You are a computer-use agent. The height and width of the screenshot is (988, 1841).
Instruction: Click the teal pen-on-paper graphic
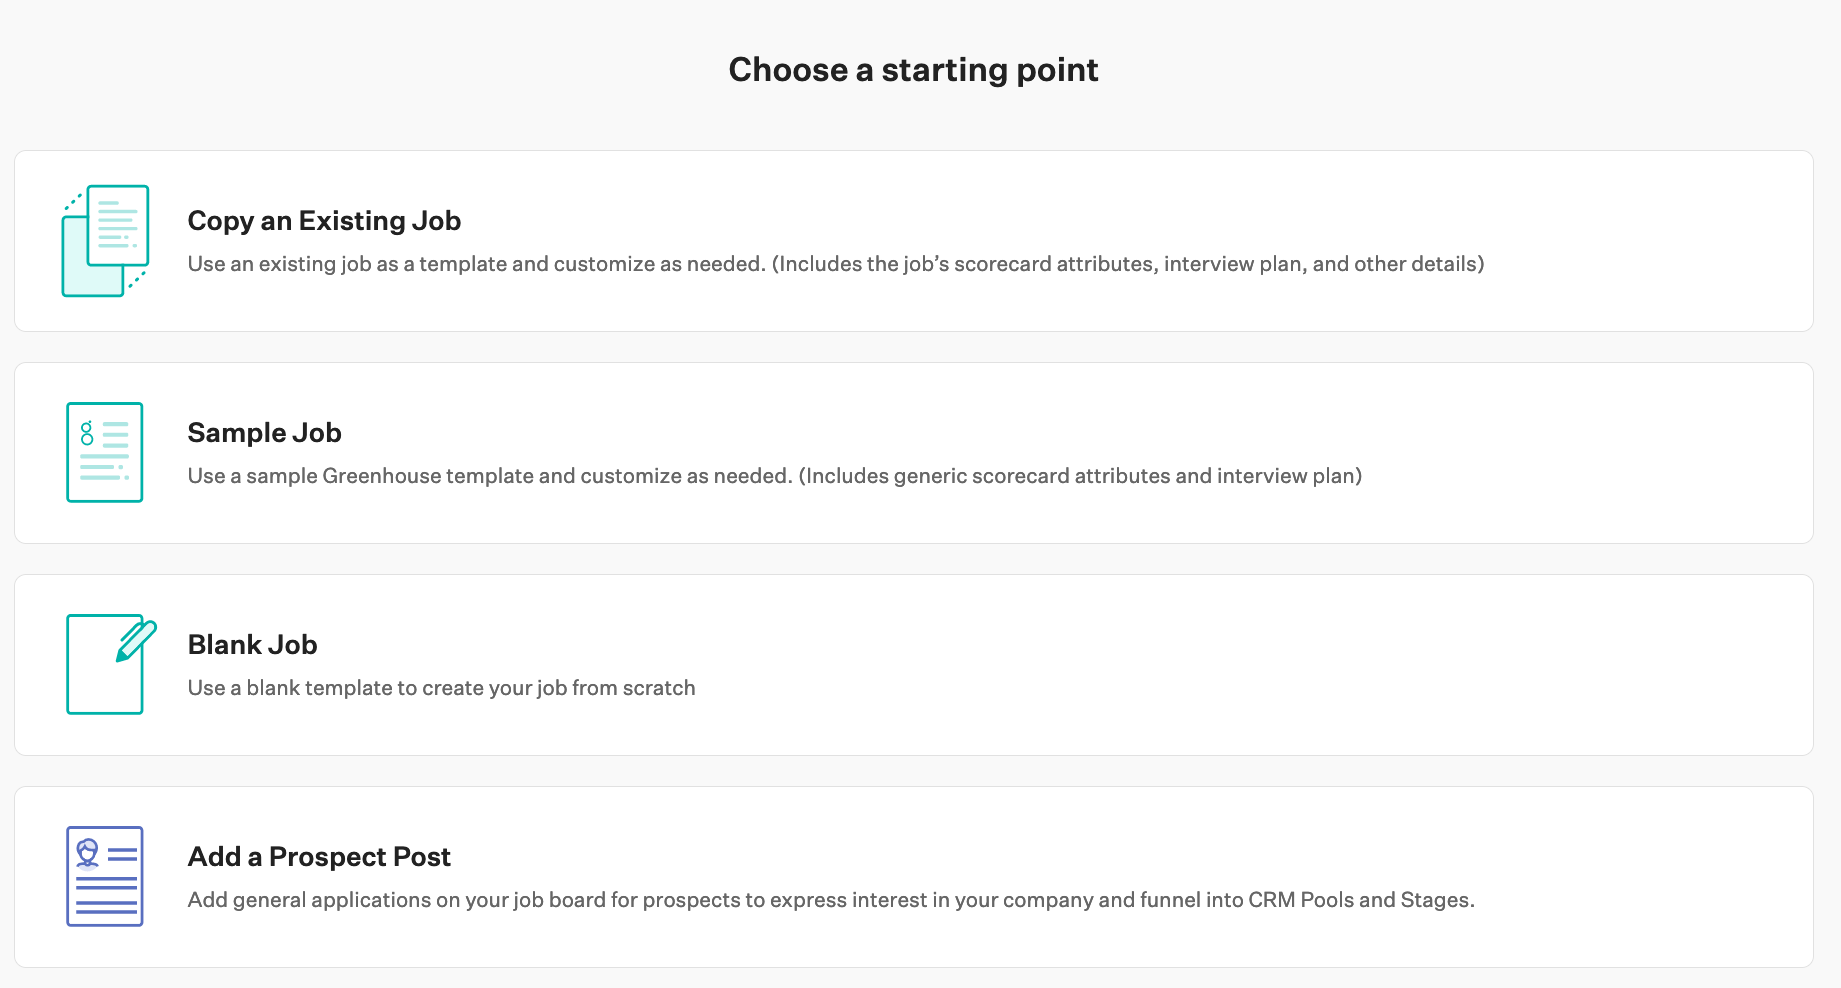coord(104,664)
